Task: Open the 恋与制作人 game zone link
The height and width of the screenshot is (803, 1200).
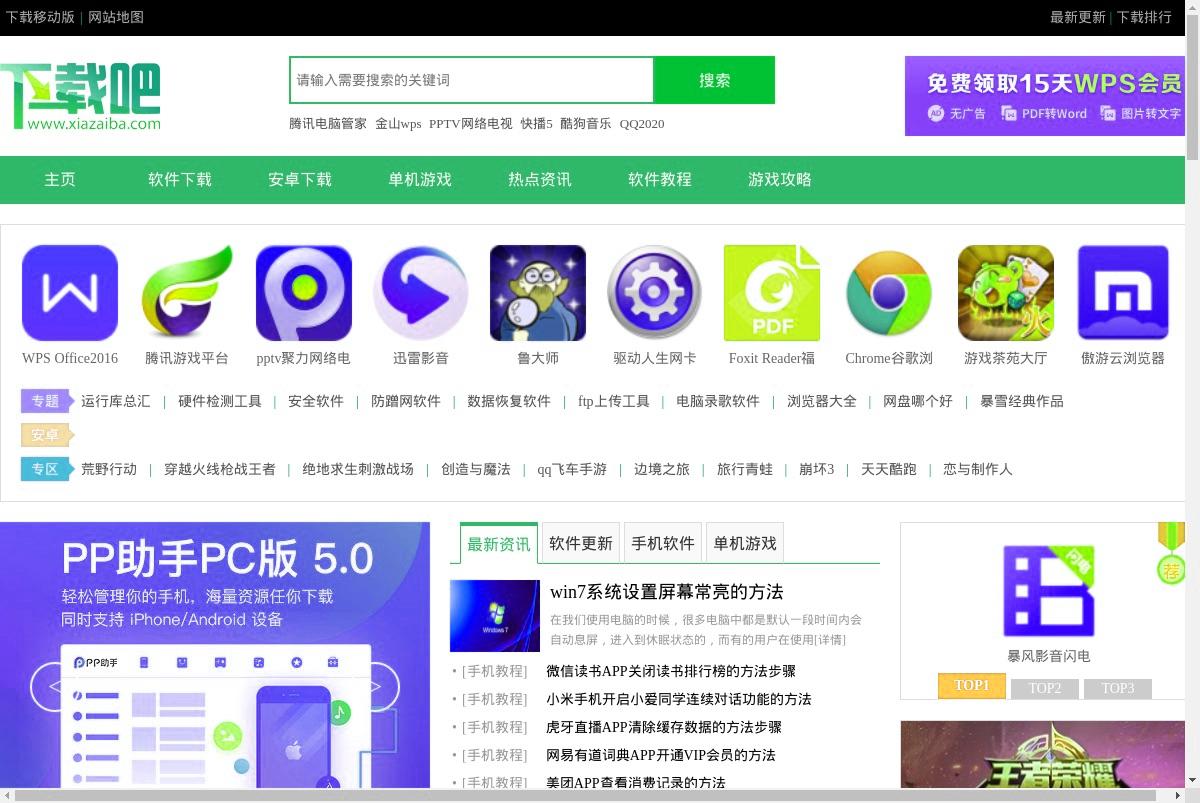Action: click(978, 469)
